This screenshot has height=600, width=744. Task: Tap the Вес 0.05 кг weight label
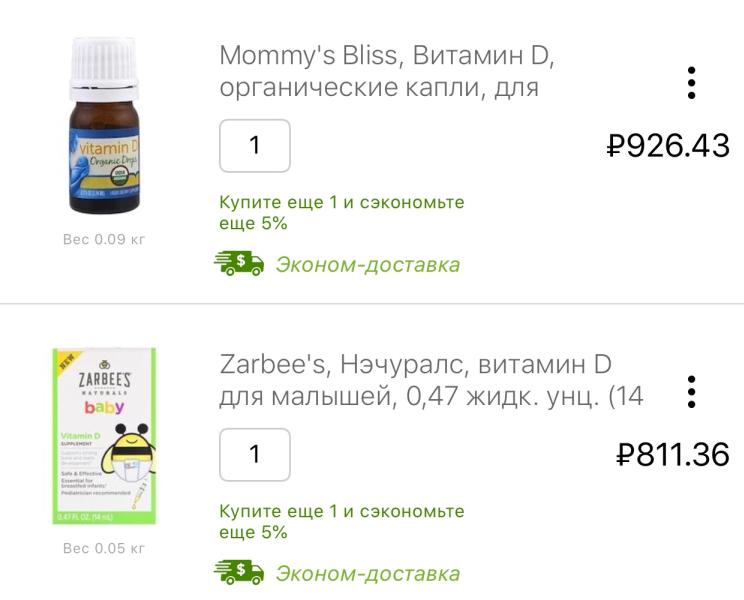click(x=104, y=548)
